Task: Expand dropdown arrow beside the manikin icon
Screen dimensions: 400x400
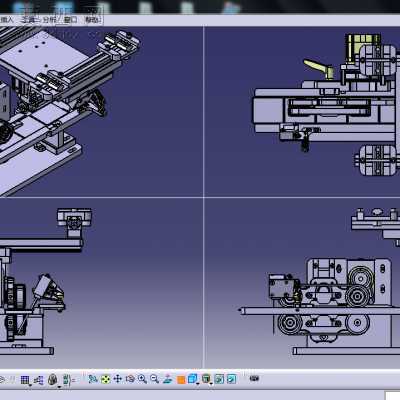Action: [x=58, y=386]
